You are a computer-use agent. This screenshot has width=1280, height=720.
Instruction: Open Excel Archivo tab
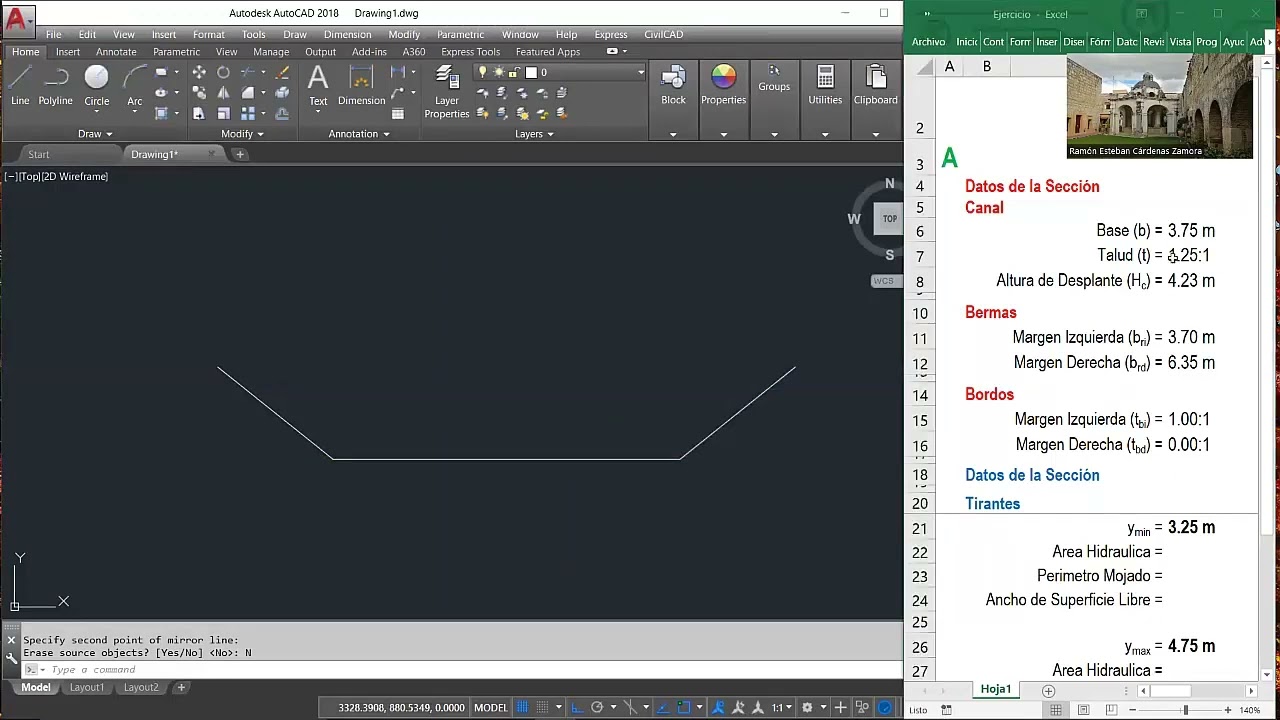tap(928, 42)
